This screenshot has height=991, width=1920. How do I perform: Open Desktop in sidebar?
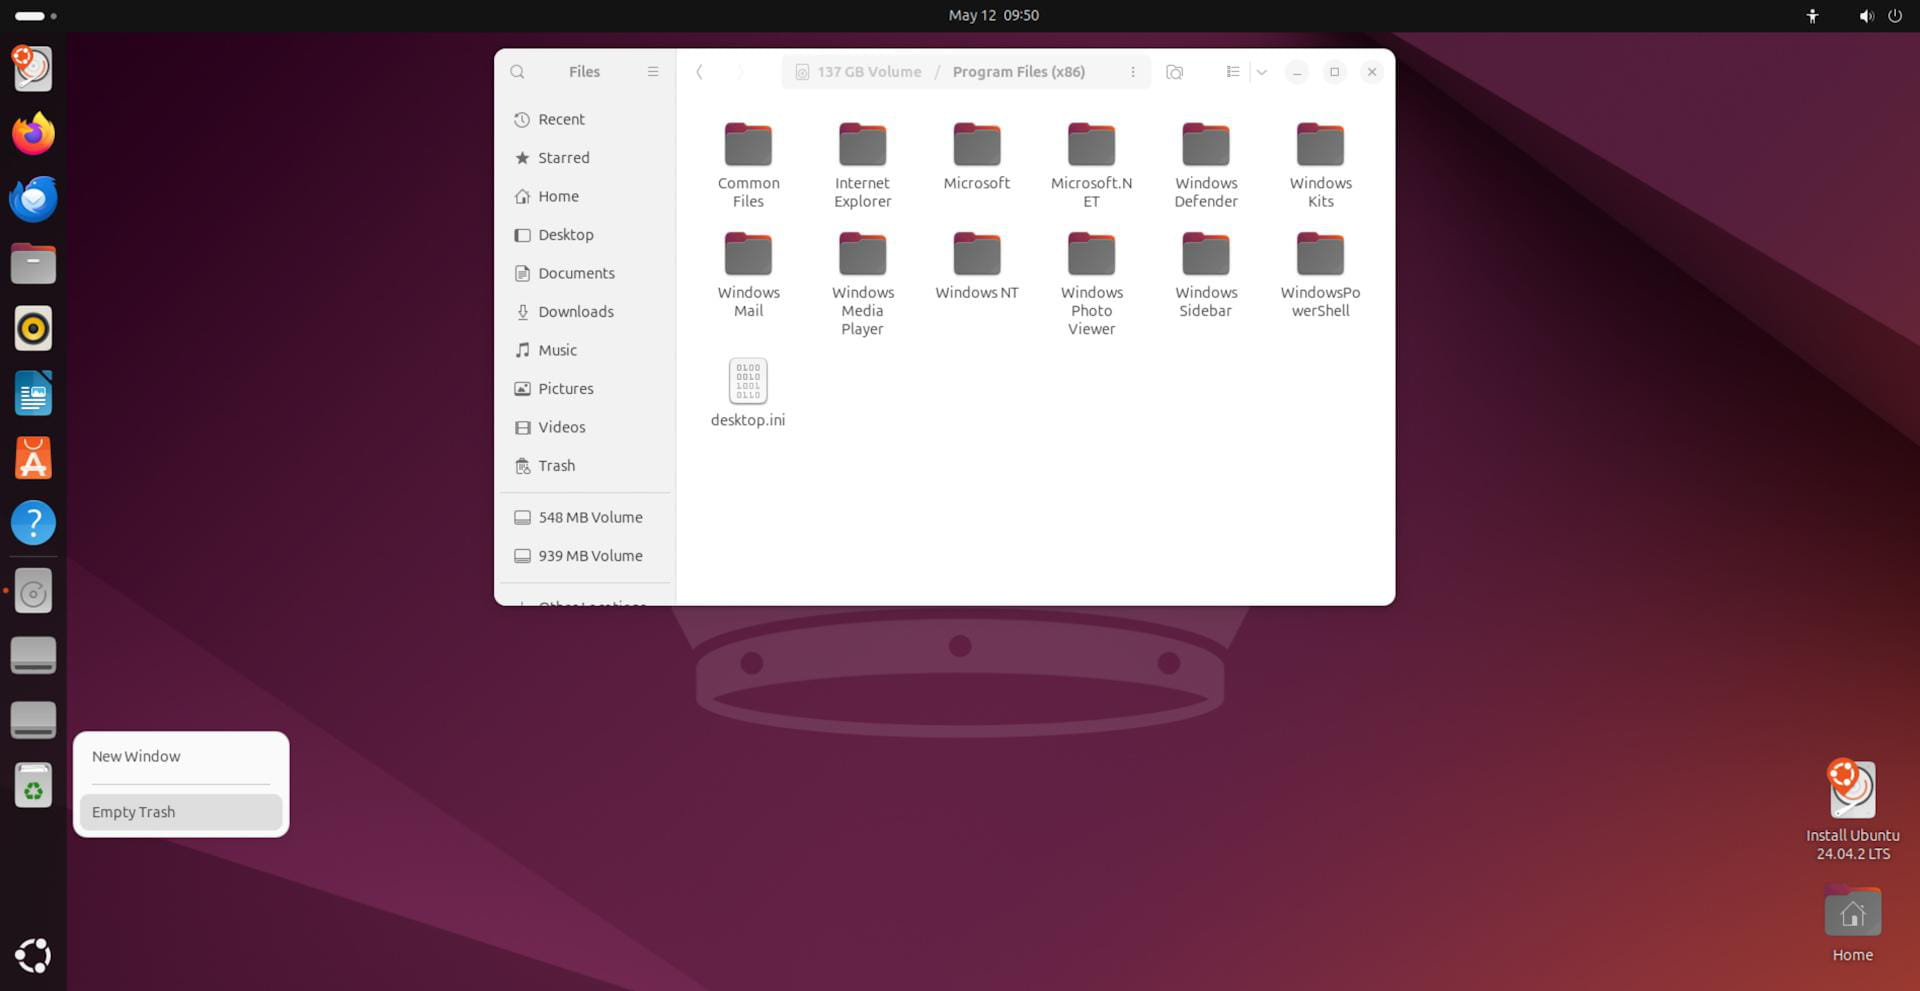click(x=585, y=235)
